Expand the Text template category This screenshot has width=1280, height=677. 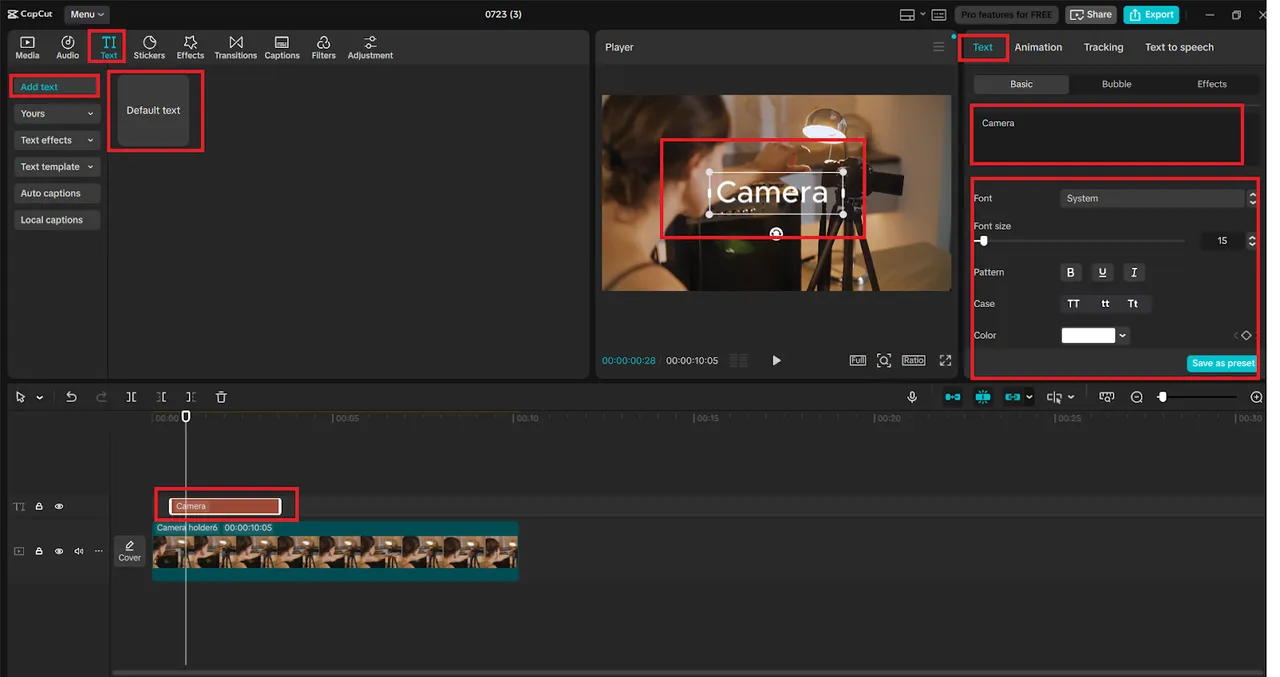click(x=57, y=167)
